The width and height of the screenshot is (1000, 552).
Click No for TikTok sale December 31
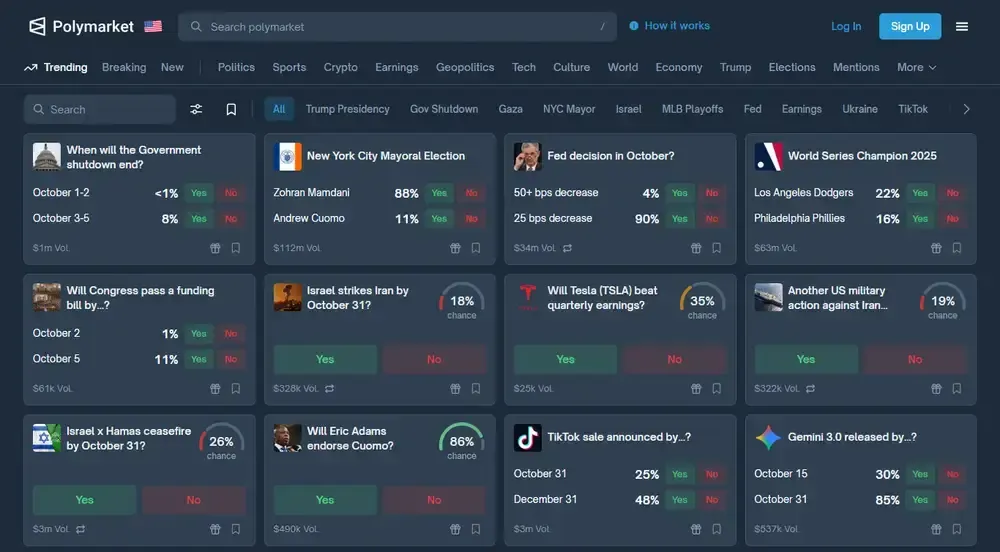712,500
